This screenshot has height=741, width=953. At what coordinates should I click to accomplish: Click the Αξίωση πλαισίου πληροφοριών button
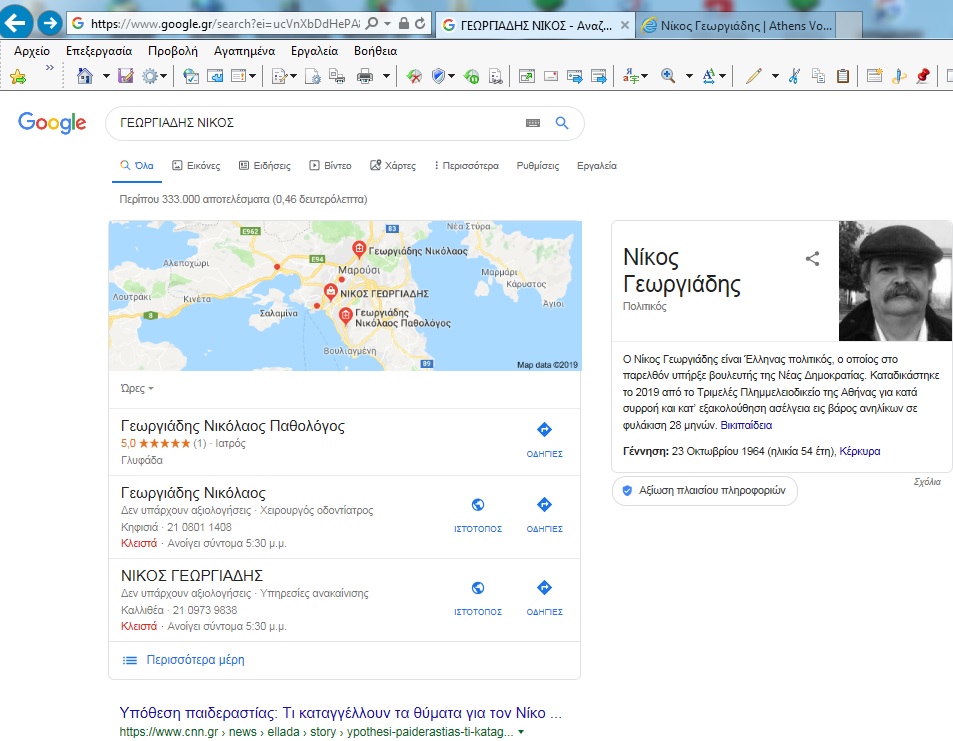pos(705,491)
